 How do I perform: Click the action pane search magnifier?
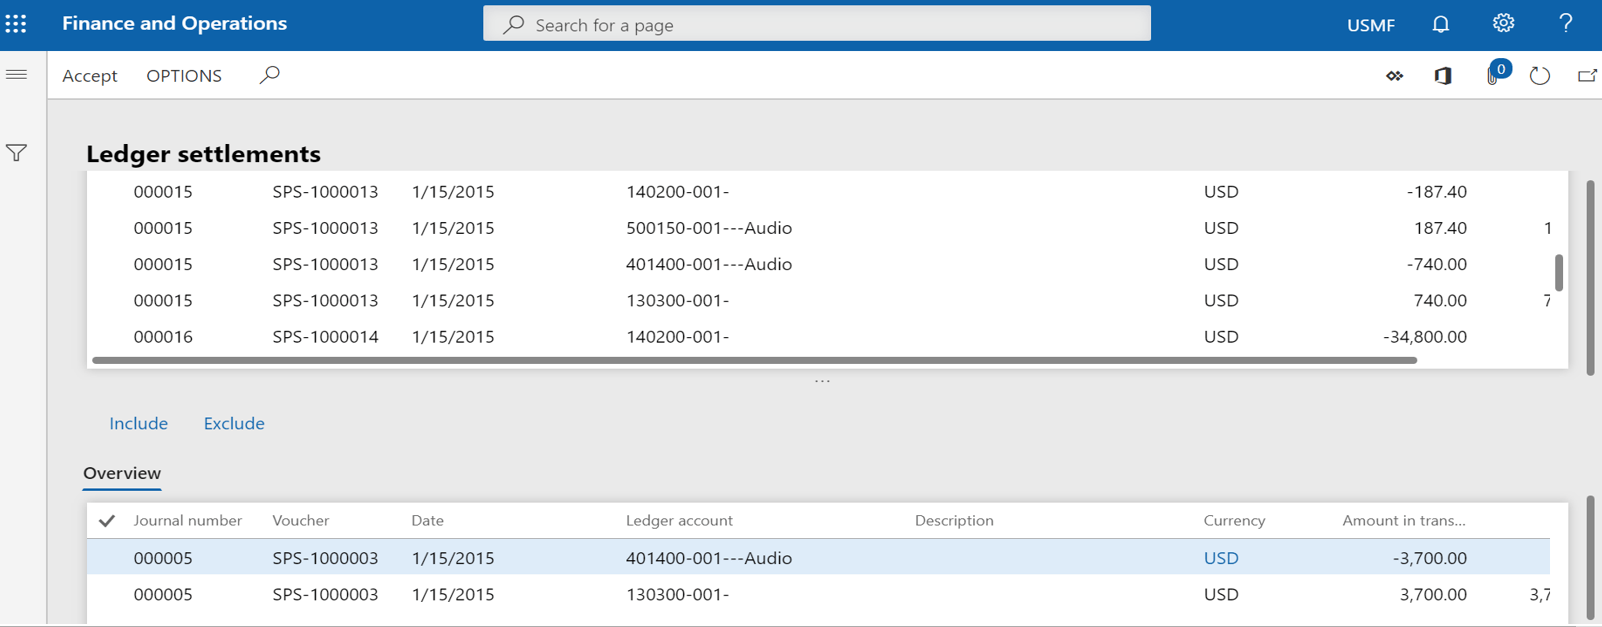pos(269,75)
